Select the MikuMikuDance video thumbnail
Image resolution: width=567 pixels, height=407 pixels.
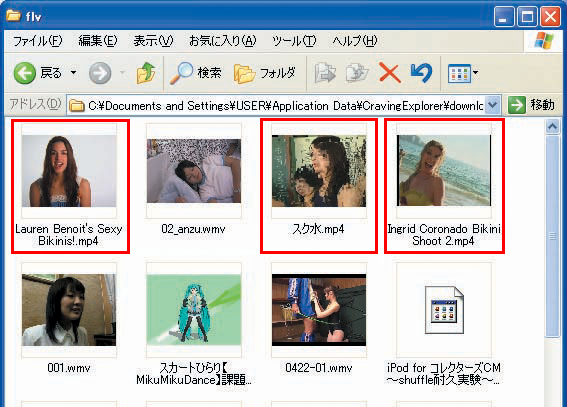click(194, 310)
